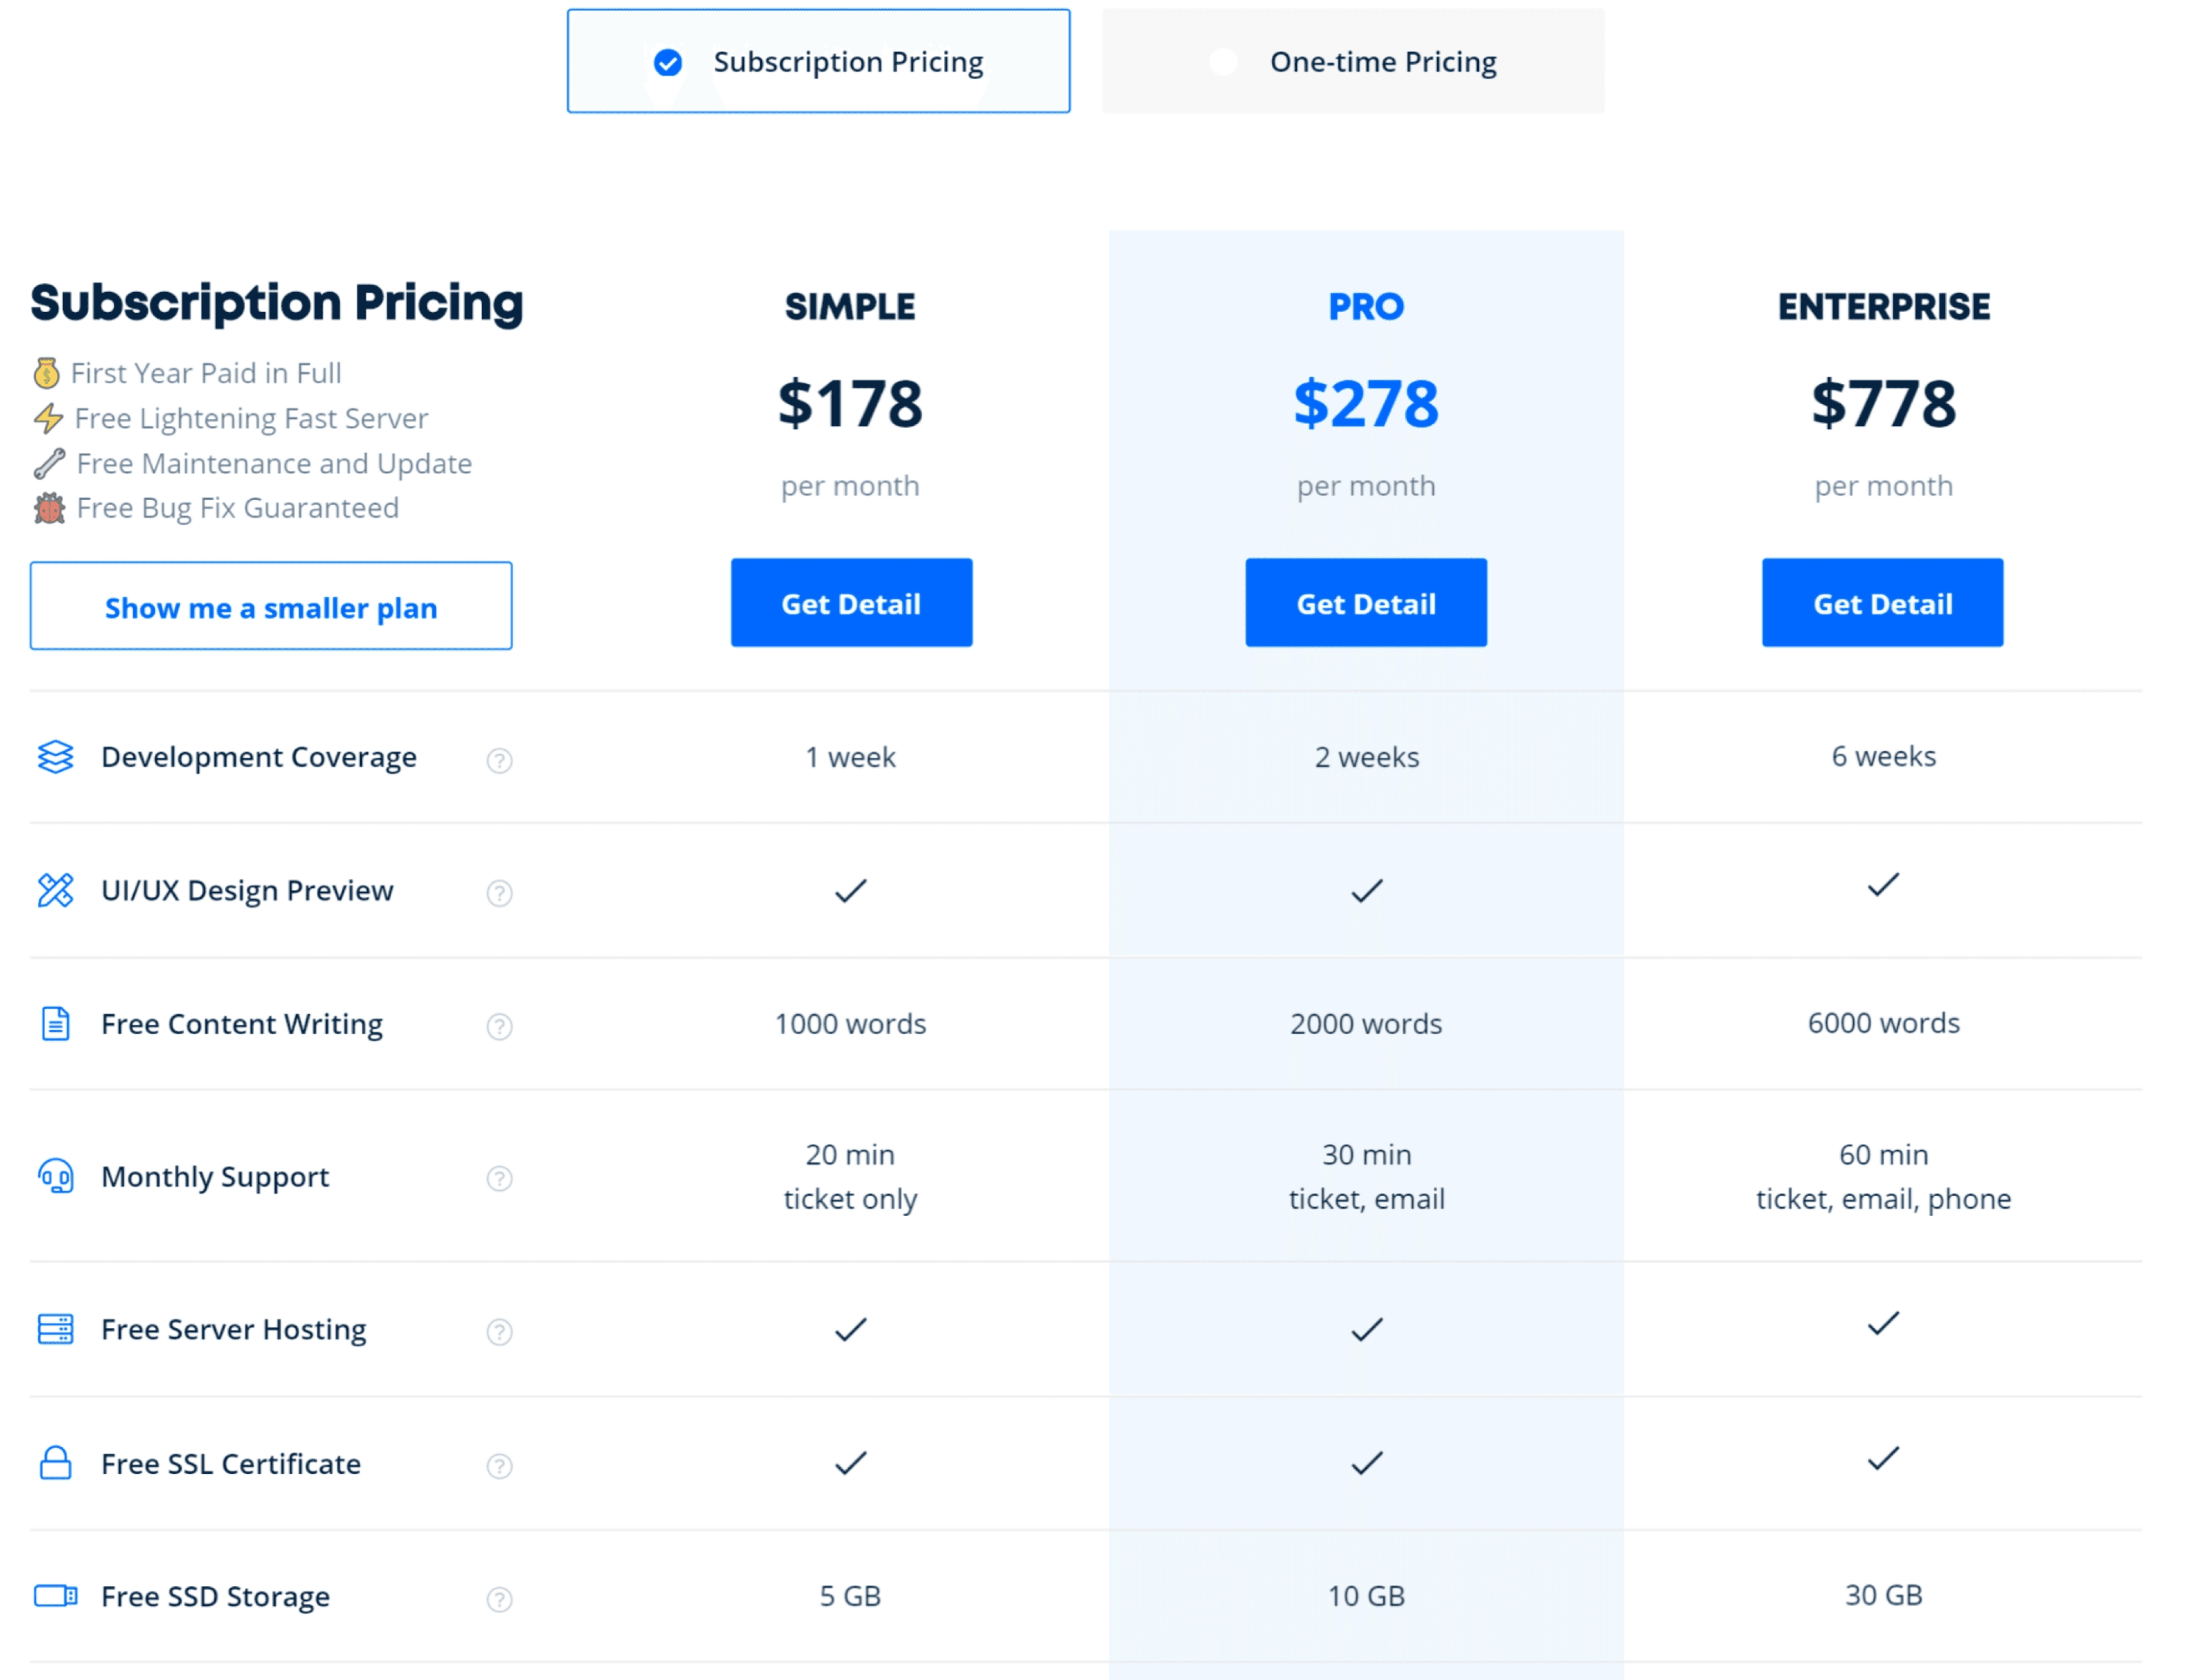
Task: Click Show me a smaller plan button
Action: 271,606
